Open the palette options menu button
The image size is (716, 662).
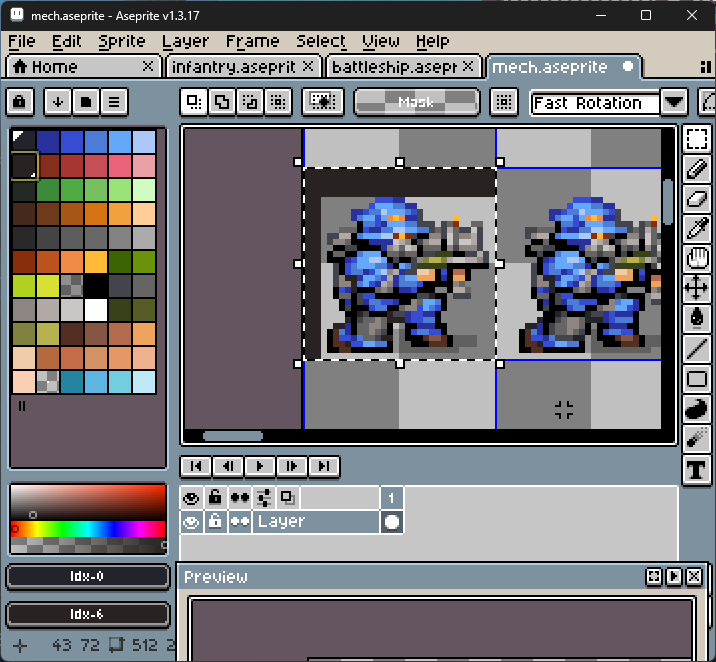coord(114,102)
